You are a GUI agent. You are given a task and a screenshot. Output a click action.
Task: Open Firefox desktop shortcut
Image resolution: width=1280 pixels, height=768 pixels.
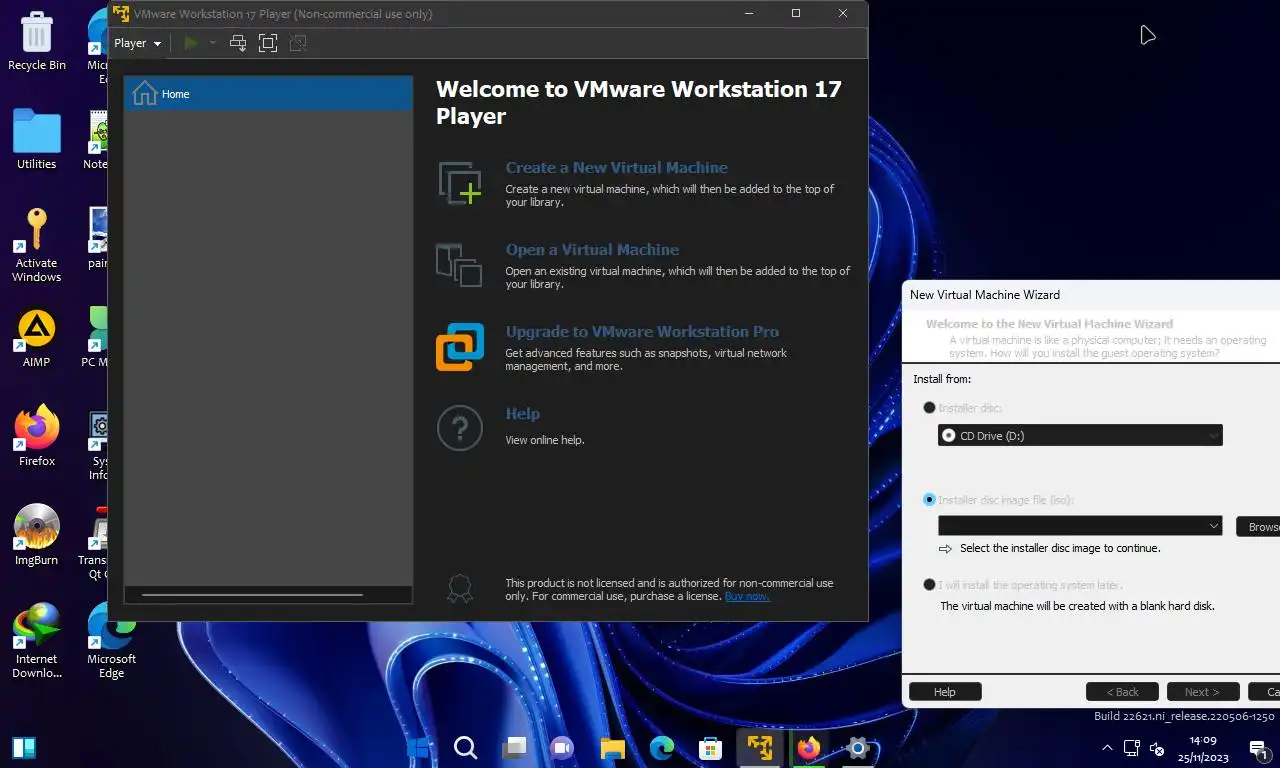click(x=37, y=436)
